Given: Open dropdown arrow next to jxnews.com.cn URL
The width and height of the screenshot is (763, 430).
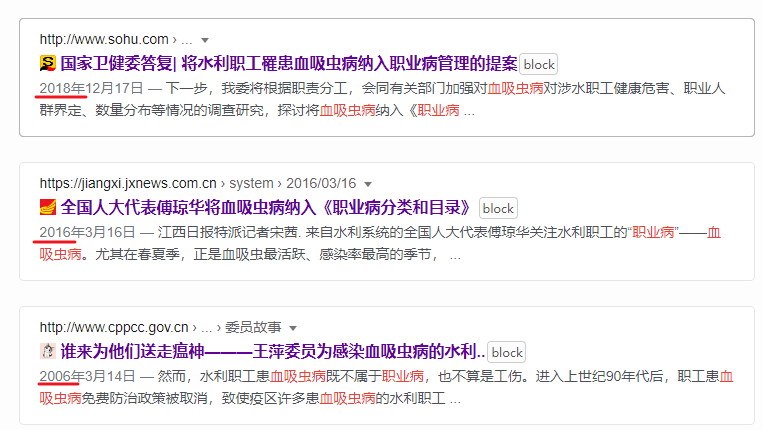Looking at the screenshot, I should click(x=368, y=184).
